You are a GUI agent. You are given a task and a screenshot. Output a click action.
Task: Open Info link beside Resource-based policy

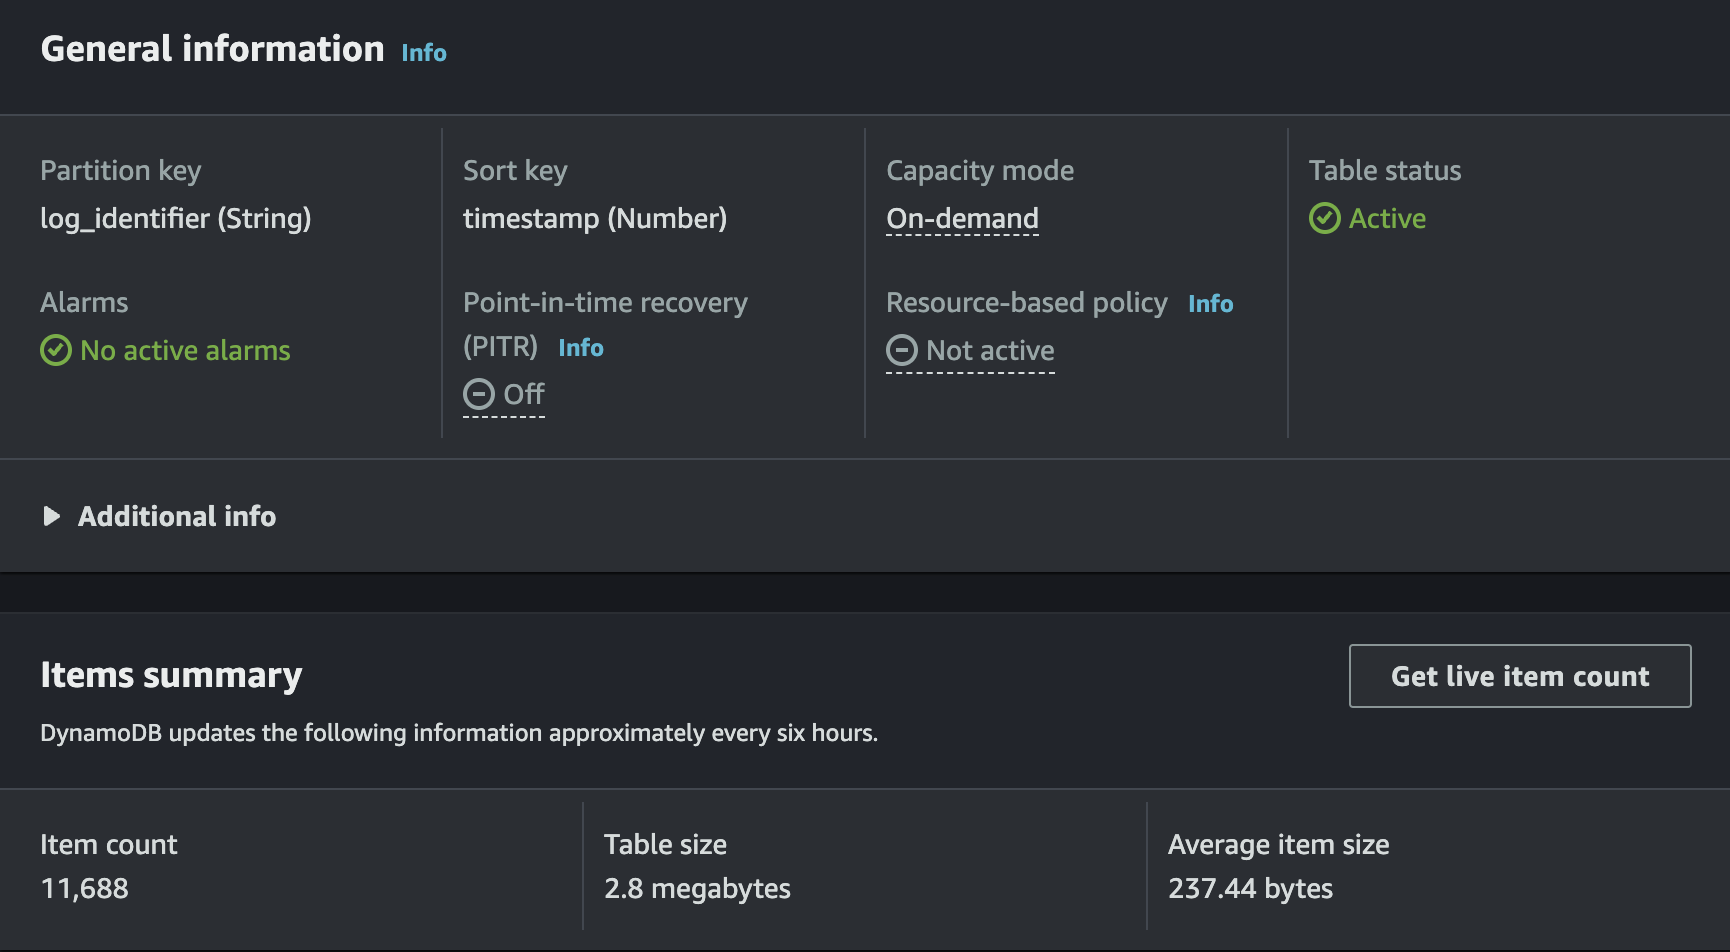[1210, 304]
